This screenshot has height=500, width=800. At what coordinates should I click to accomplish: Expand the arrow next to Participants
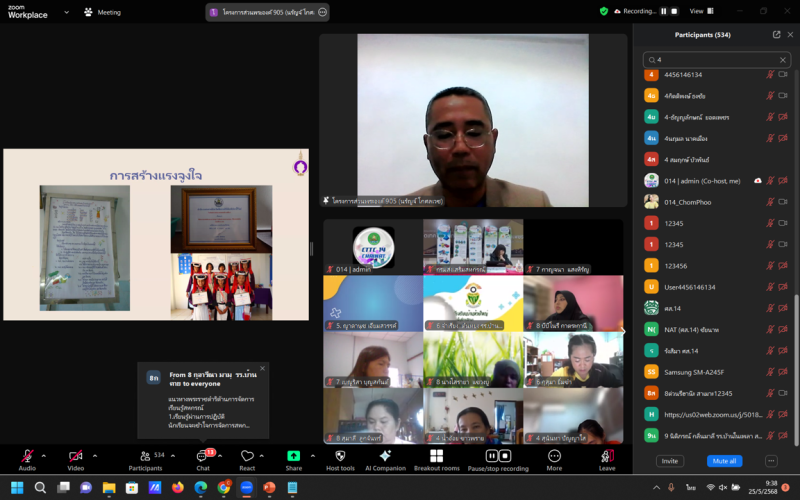(x=172, y=456)
